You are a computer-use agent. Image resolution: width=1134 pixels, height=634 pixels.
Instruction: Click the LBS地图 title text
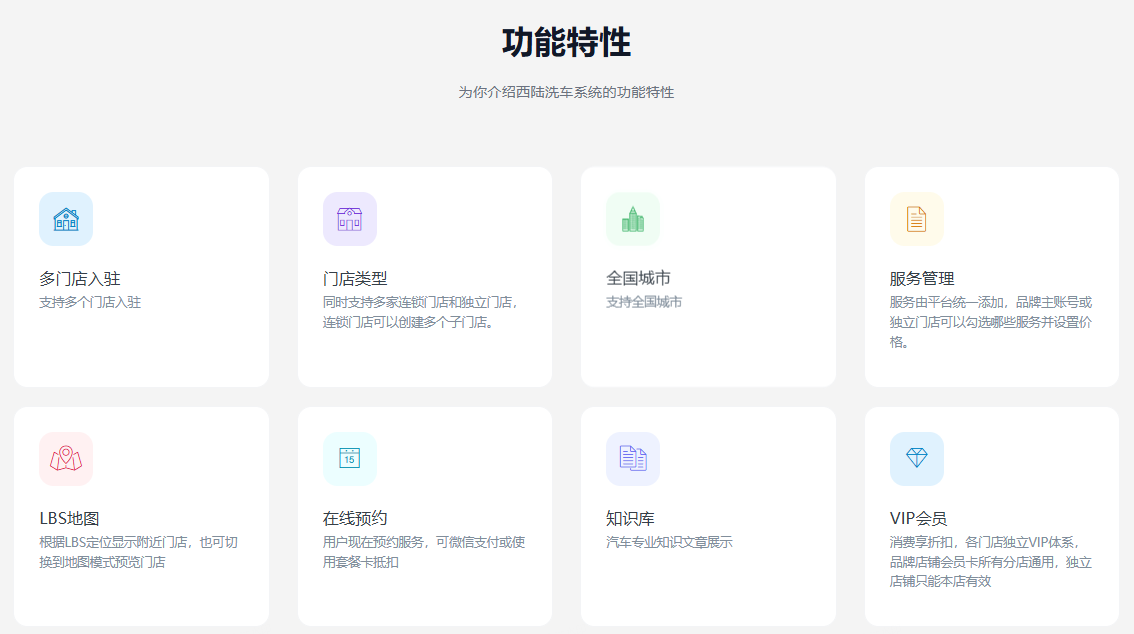click(x=69, y=518)
